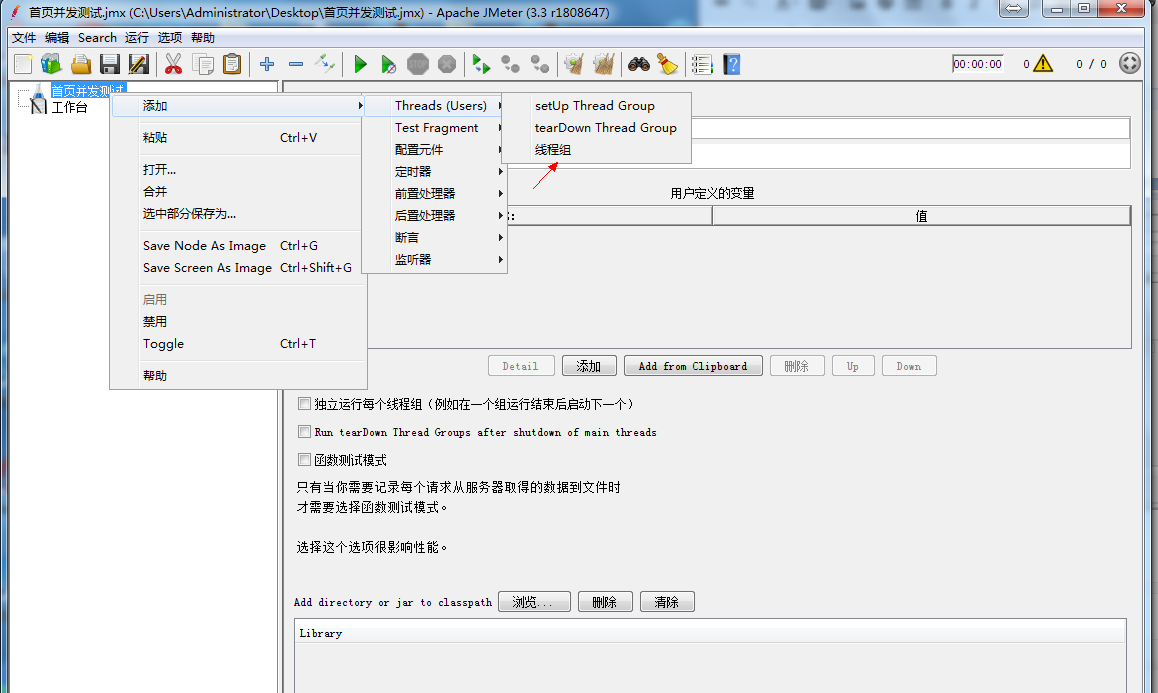Expand 监听器 submenu
This screenshot has width=1158, height=693.
pyautogui.click(x=436, y=259)
